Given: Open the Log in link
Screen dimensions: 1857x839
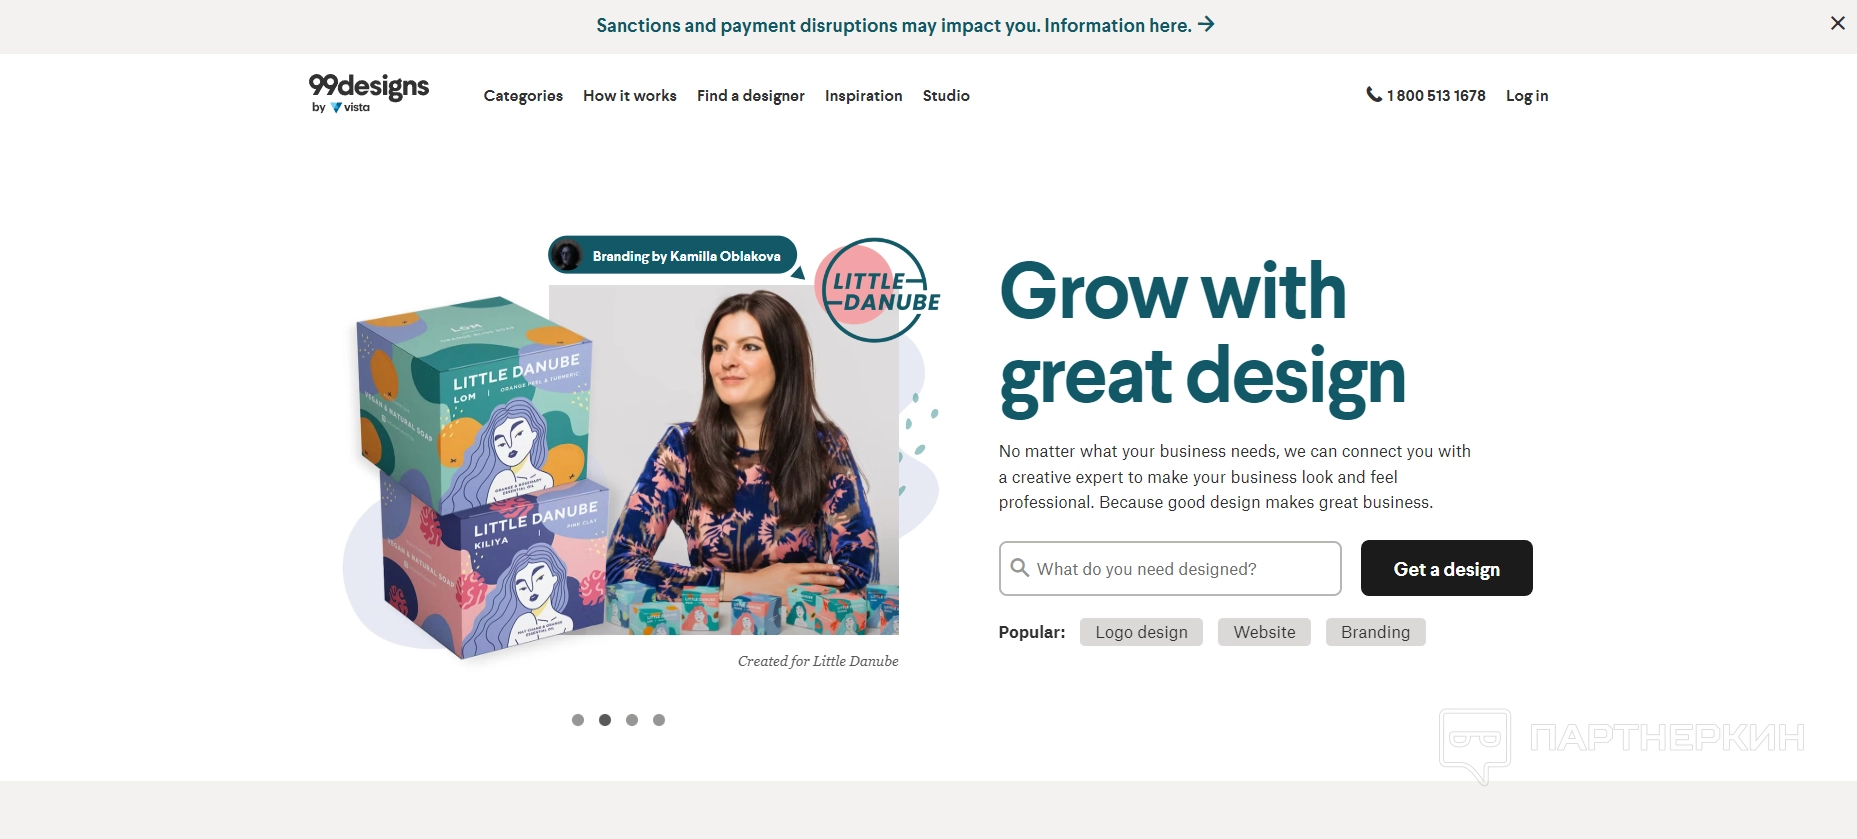Looking at the screenshot, I should click(x=1527, y=96).
